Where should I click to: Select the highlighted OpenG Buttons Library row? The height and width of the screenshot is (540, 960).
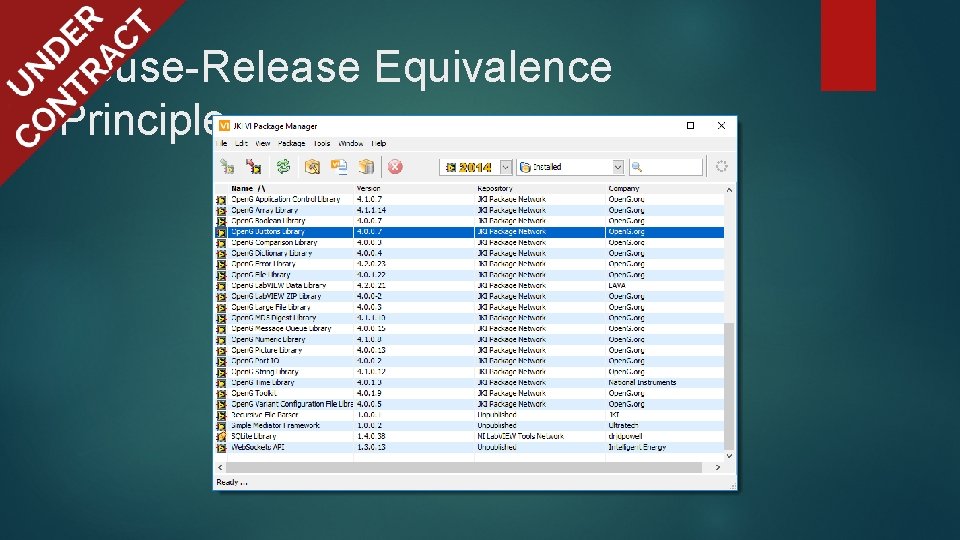click(470, 231)
